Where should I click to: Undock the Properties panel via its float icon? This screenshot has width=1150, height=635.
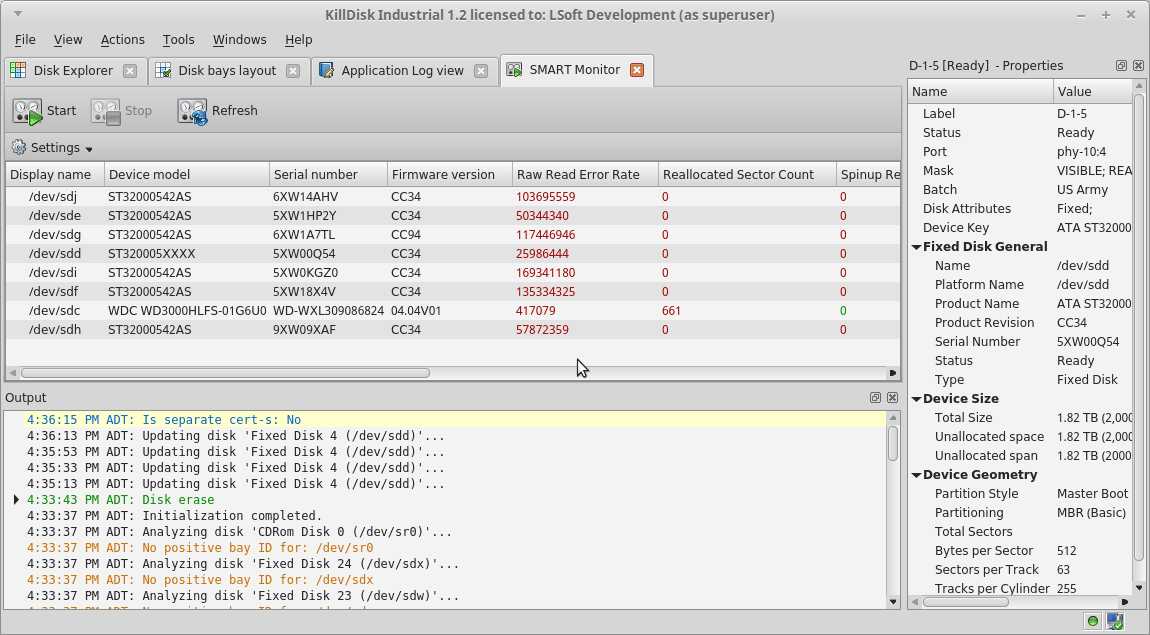click(1121, 65)
